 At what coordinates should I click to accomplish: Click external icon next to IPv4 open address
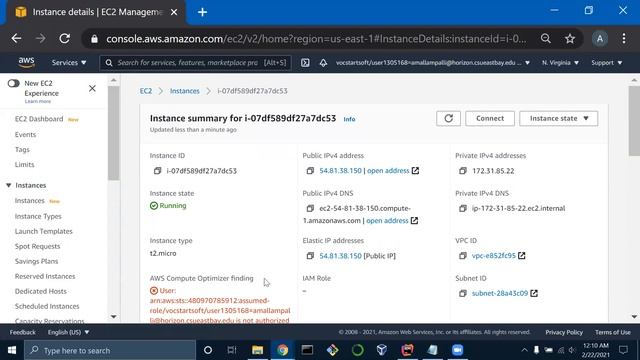point(415,171)
